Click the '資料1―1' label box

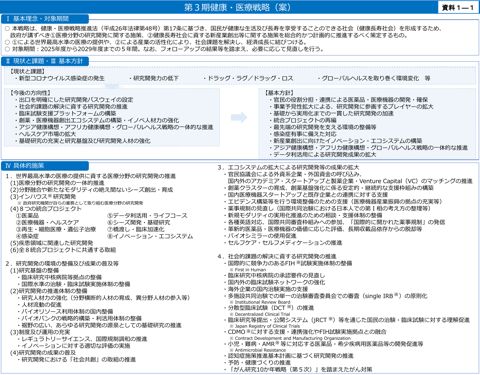[x=458, y=7]
